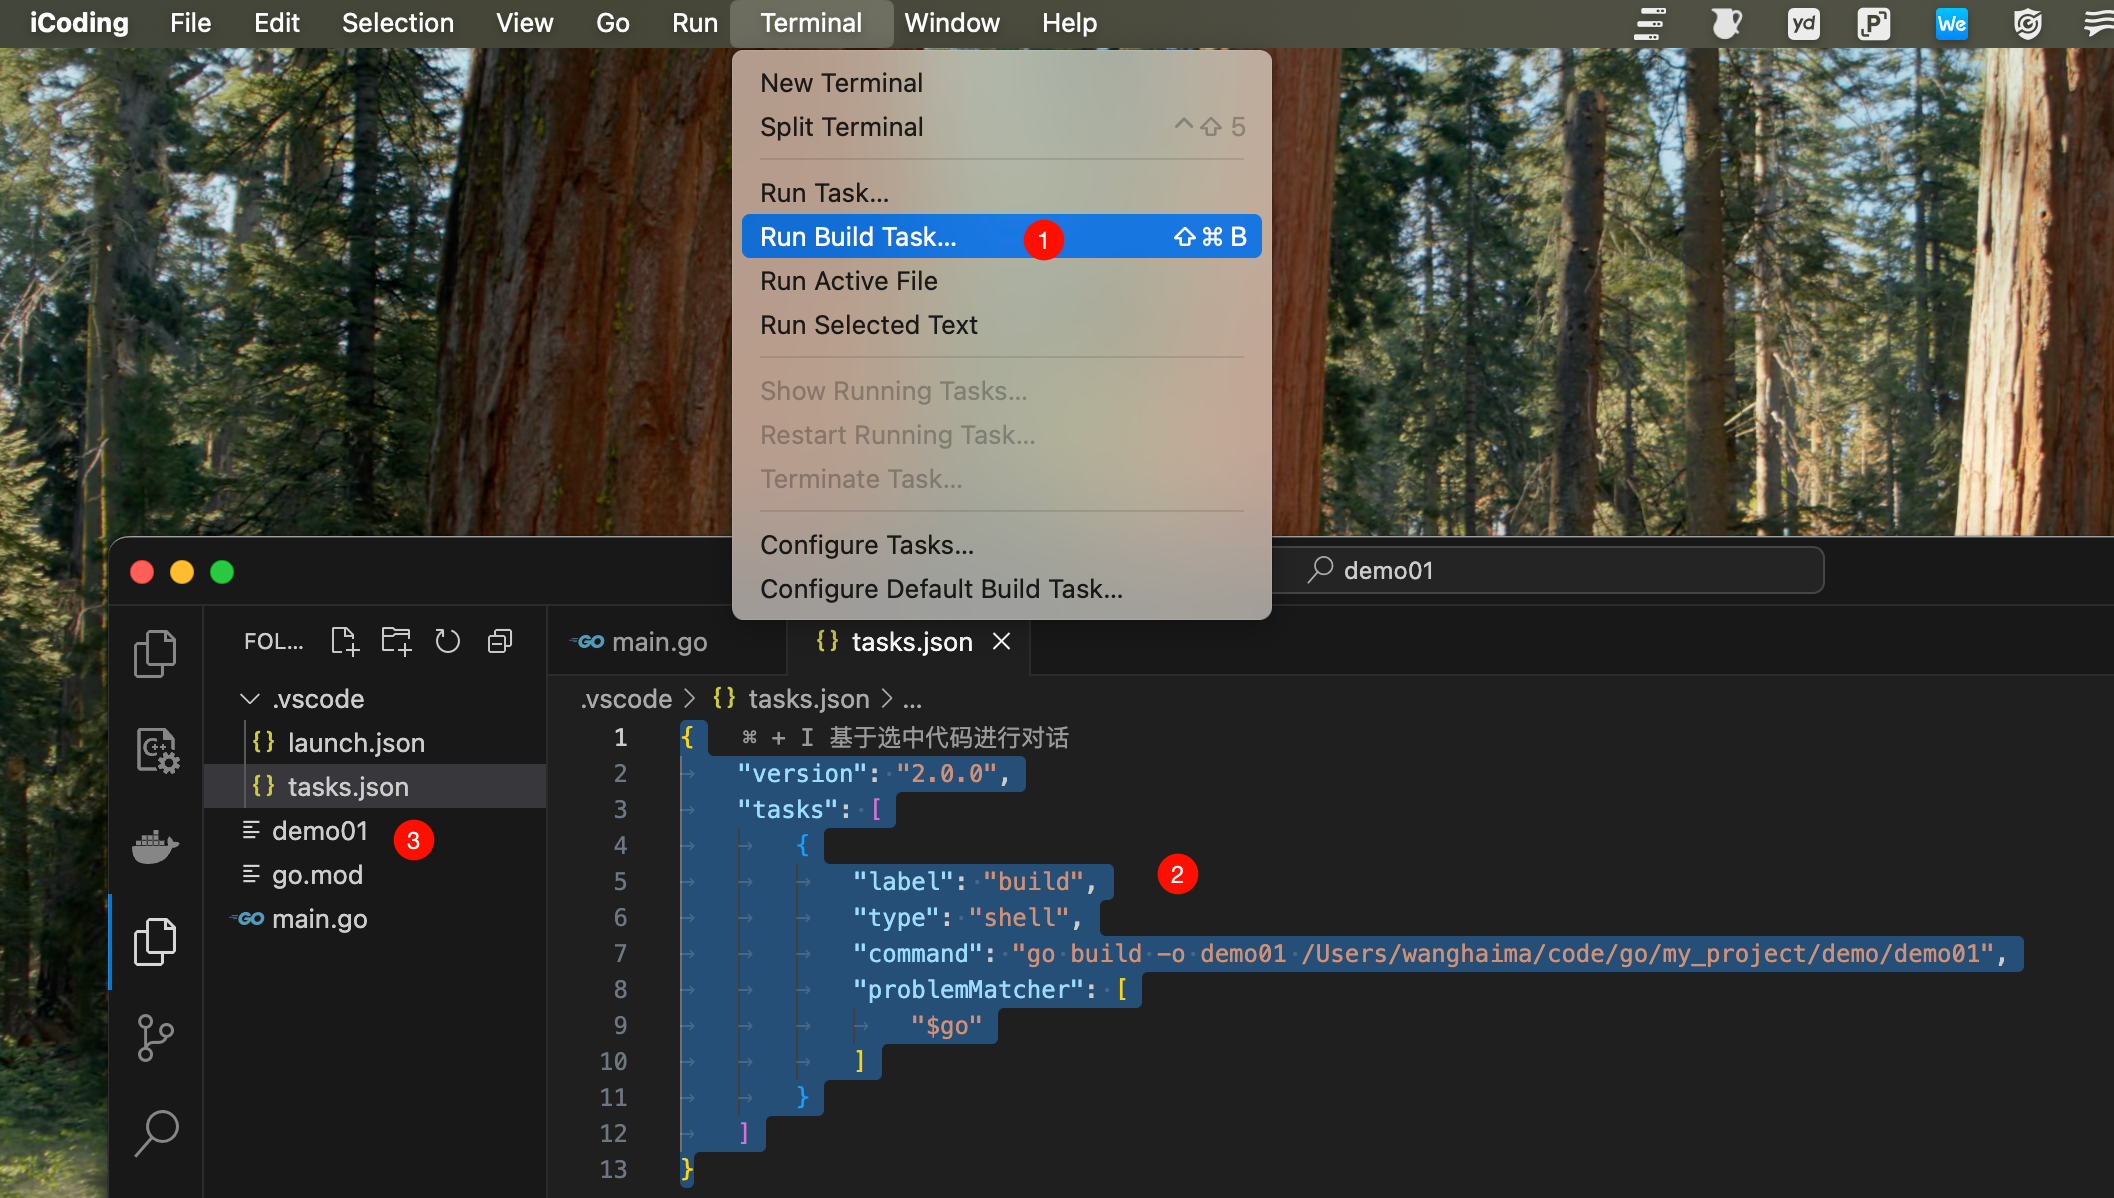2114x1198 pixels.
Task: Open the Window menu in menu bar
Action: point(951,23)
